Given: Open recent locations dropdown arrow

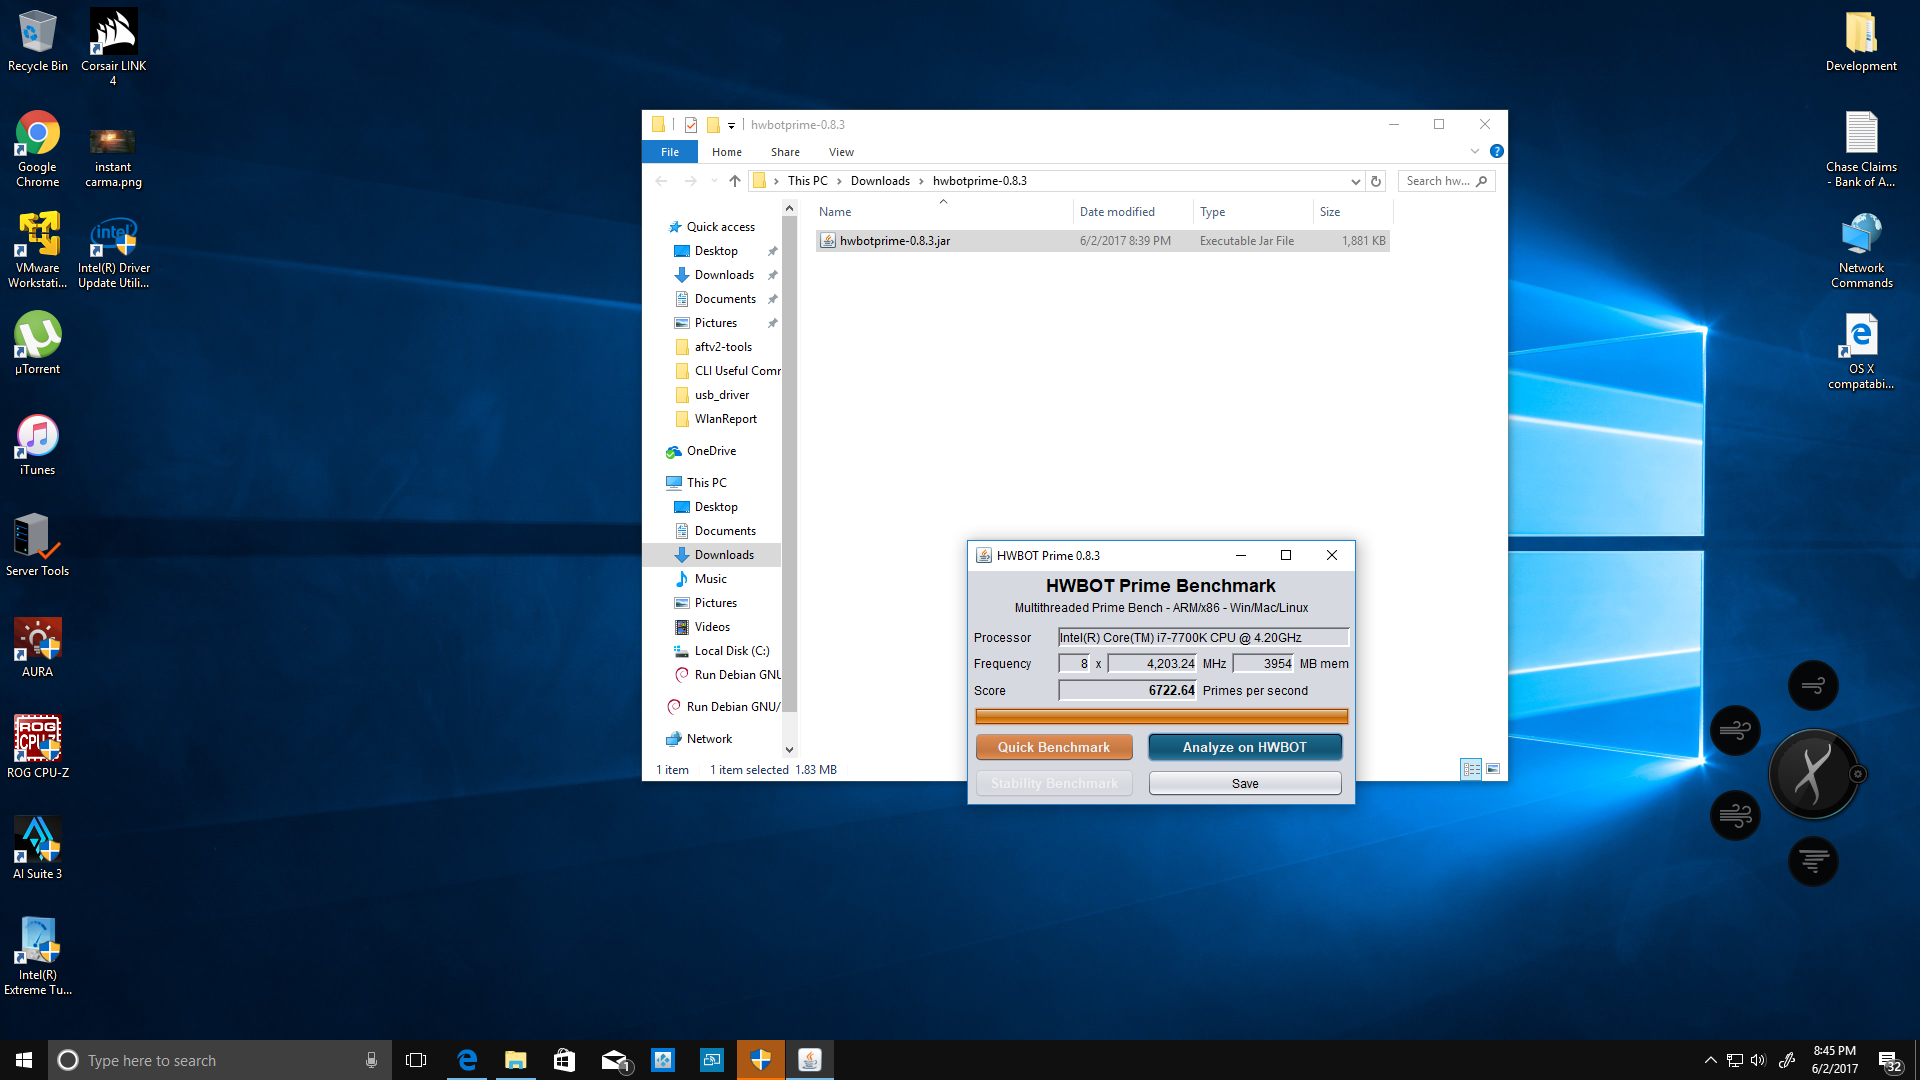Looking at the screenshot, I should pos(714,181).
